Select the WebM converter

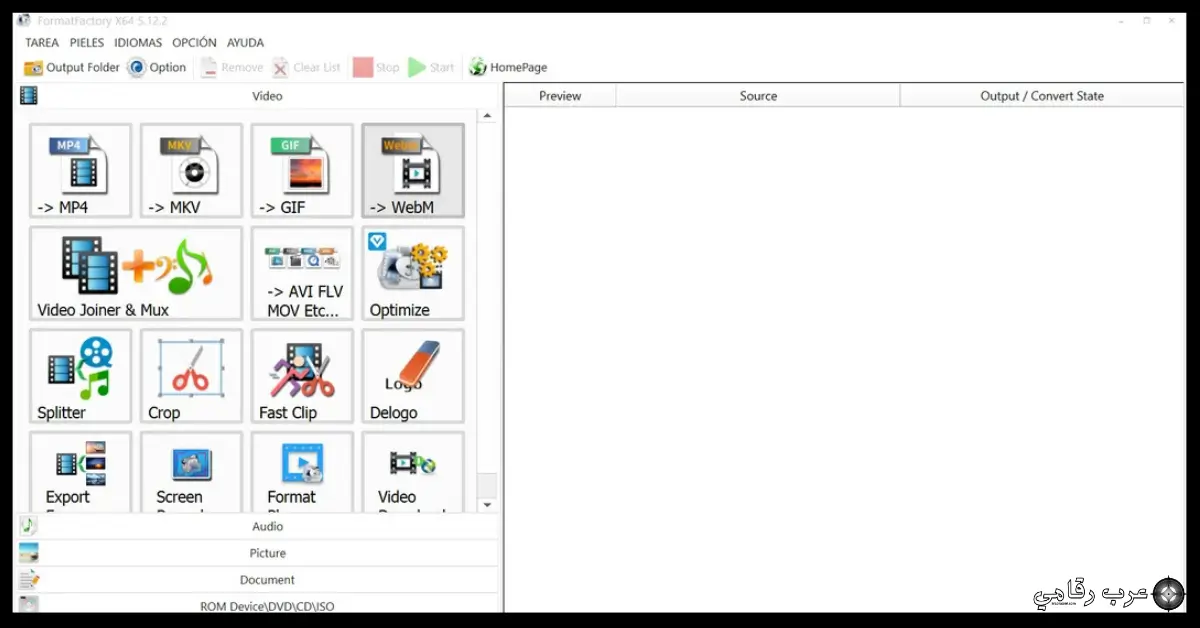coord(412,170)
